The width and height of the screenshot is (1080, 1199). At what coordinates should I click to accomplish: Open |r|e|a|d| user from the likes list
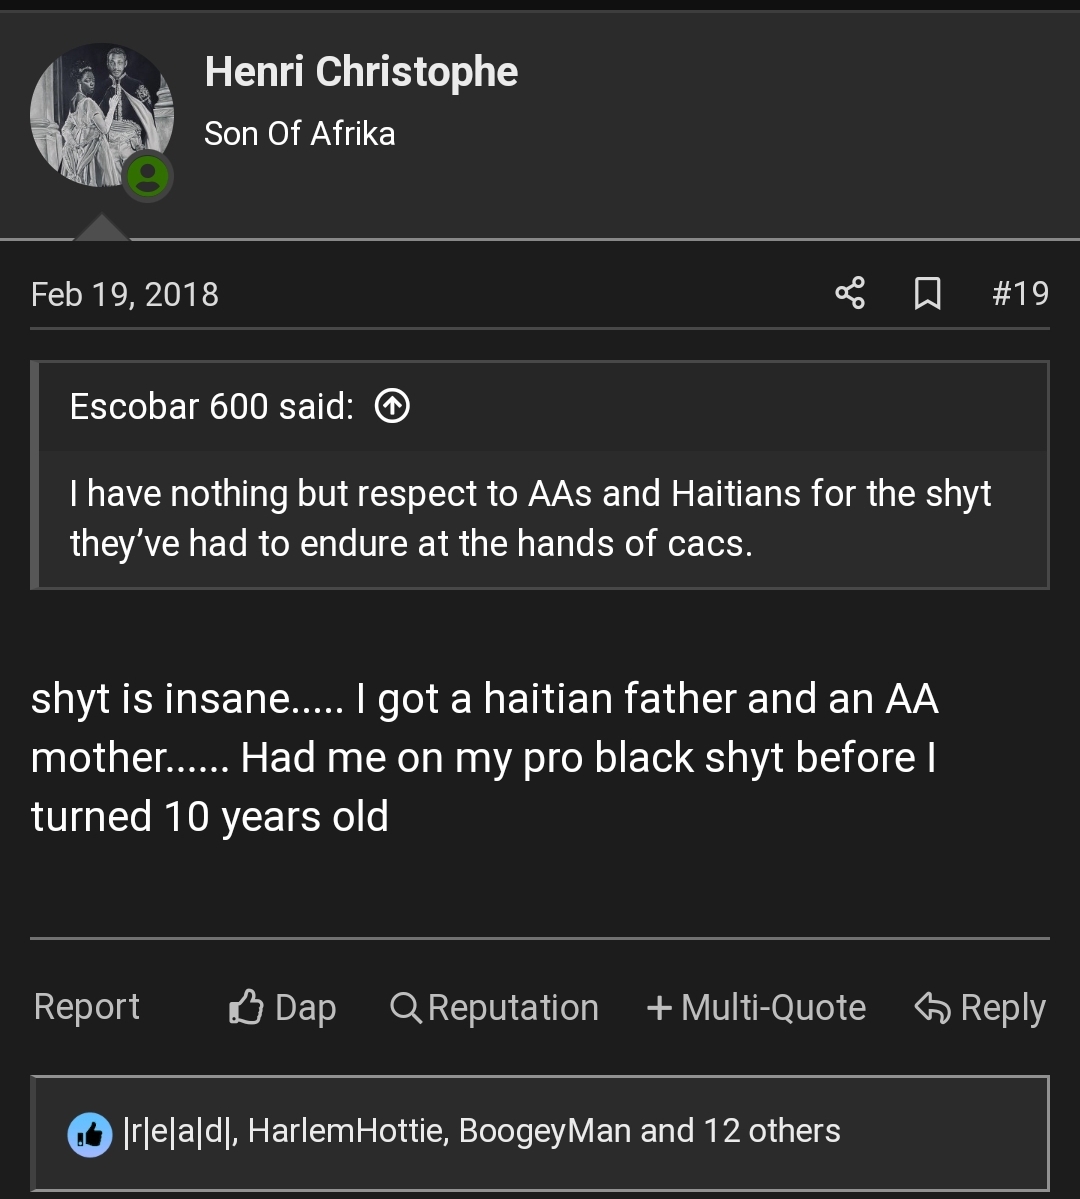(x=179, y=1131)
